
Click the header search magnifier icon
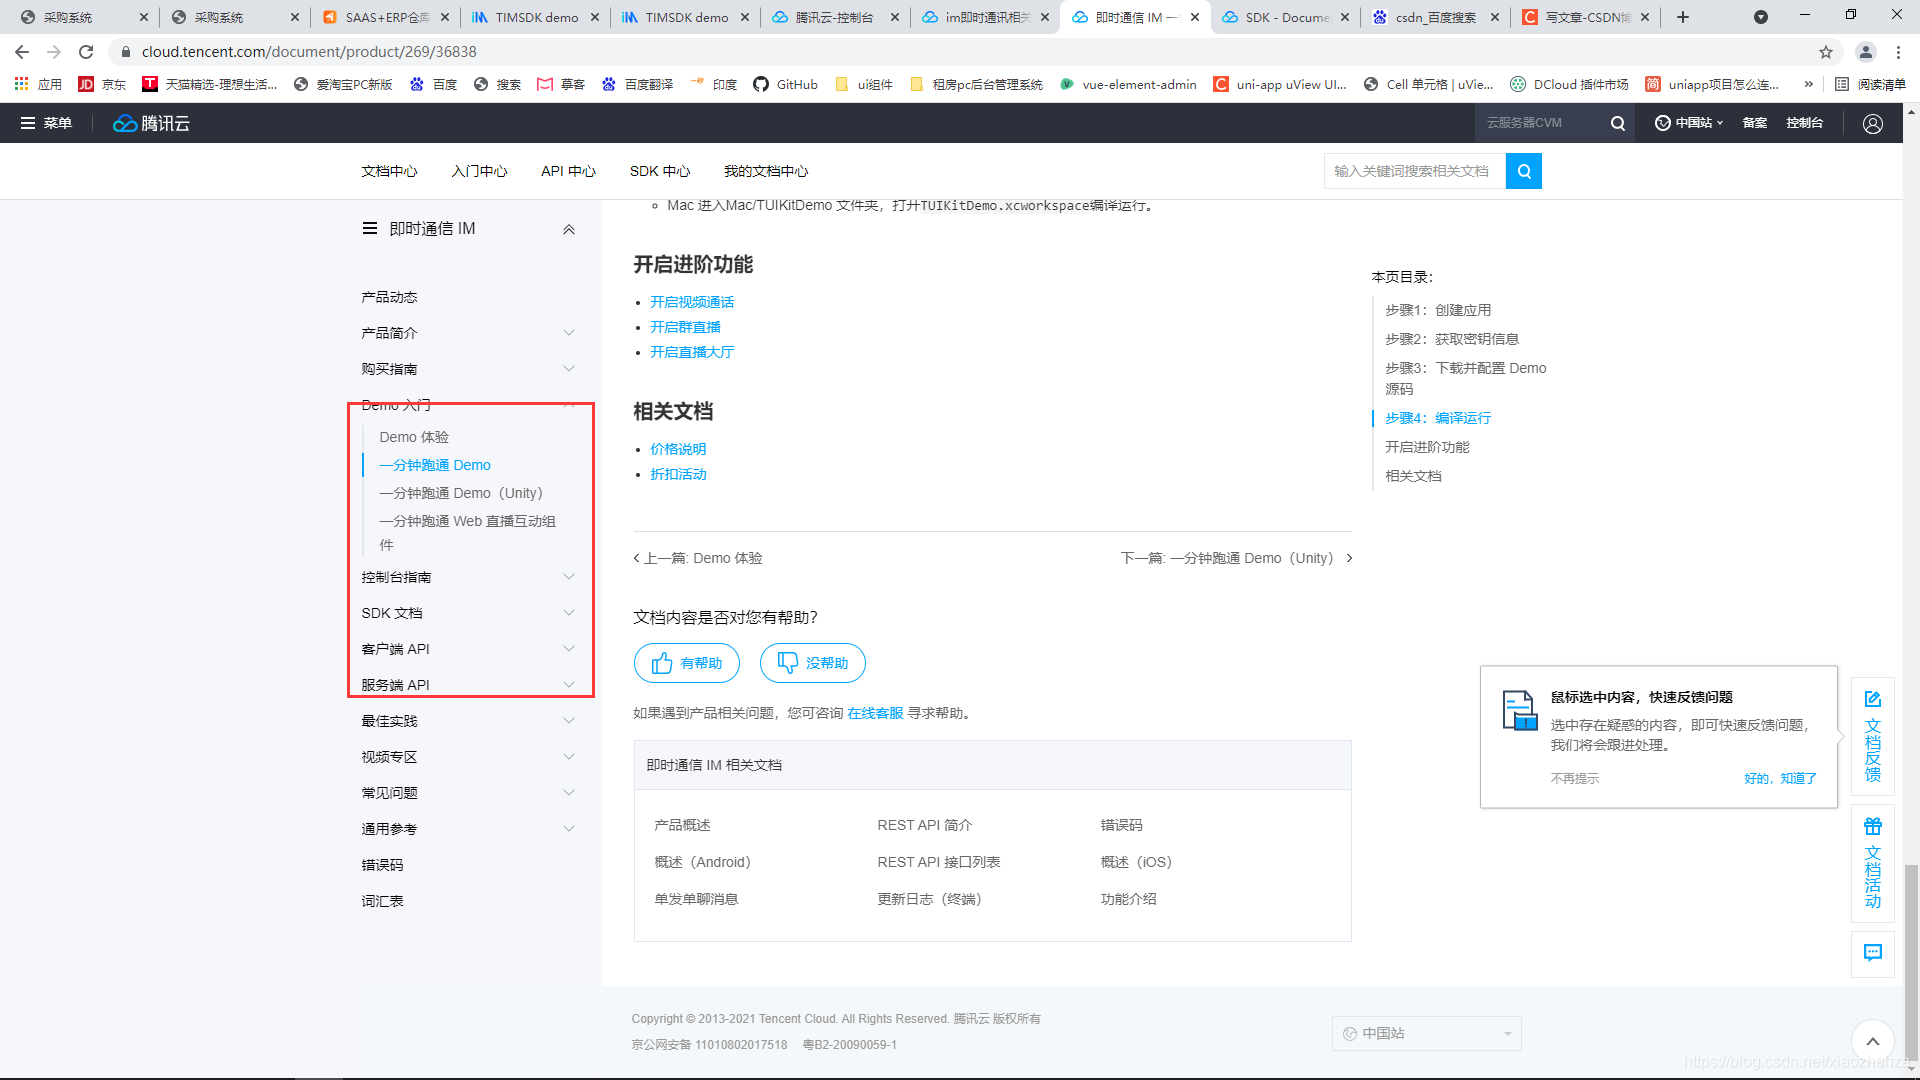pyautogui.click(x=1617, y=123)
